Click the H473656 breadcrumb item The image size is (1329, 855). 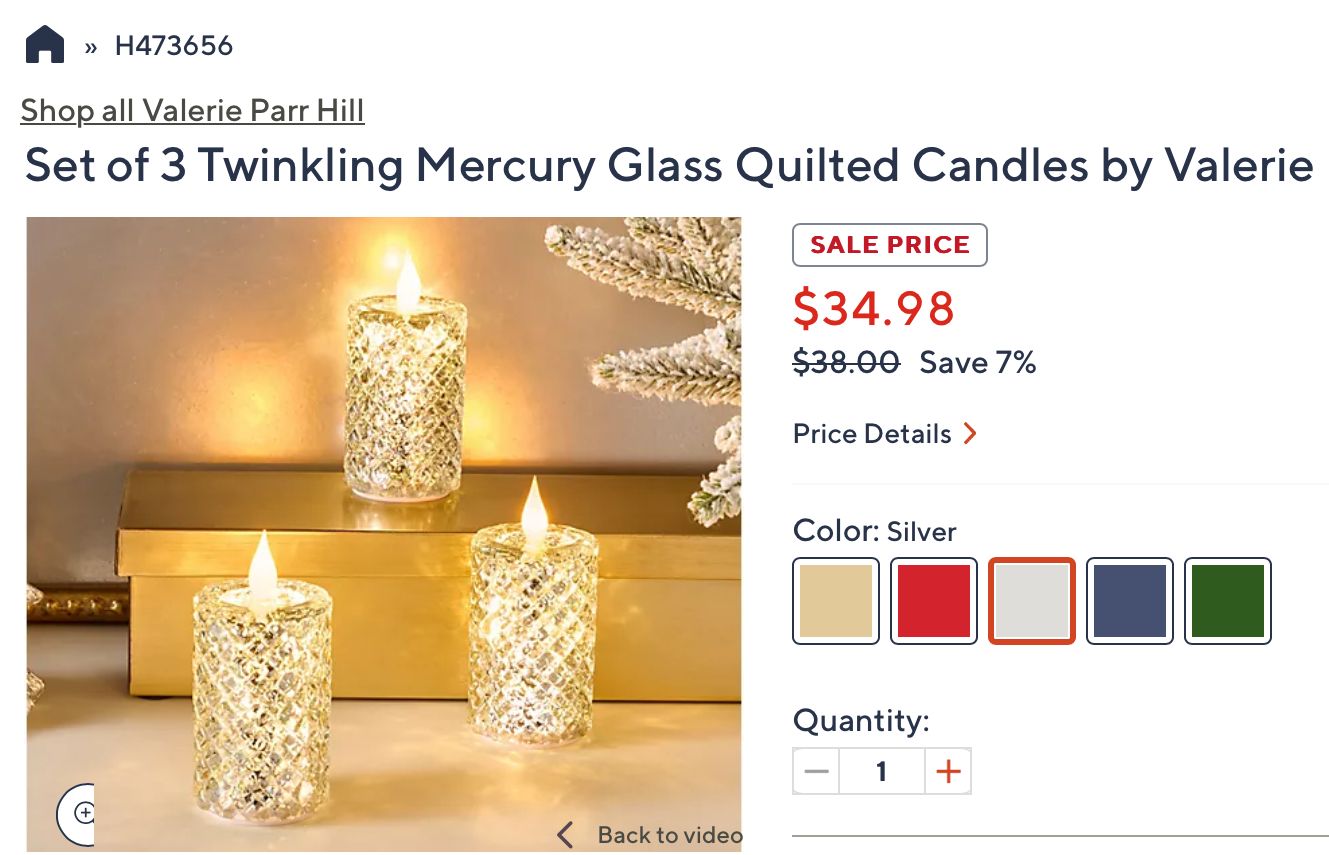(174, 46)
